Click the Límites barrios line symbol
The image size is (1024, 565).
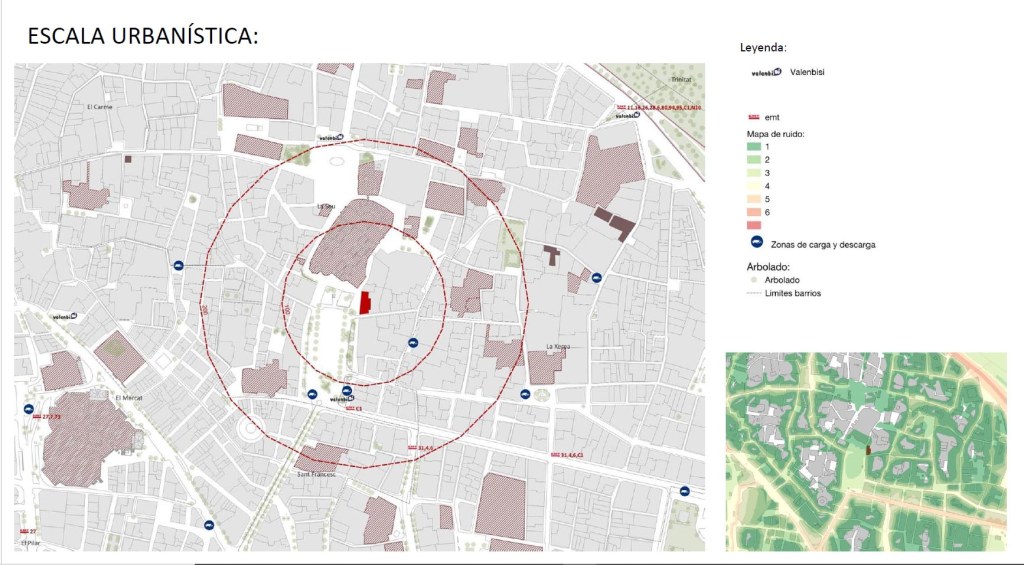[754, 294]
